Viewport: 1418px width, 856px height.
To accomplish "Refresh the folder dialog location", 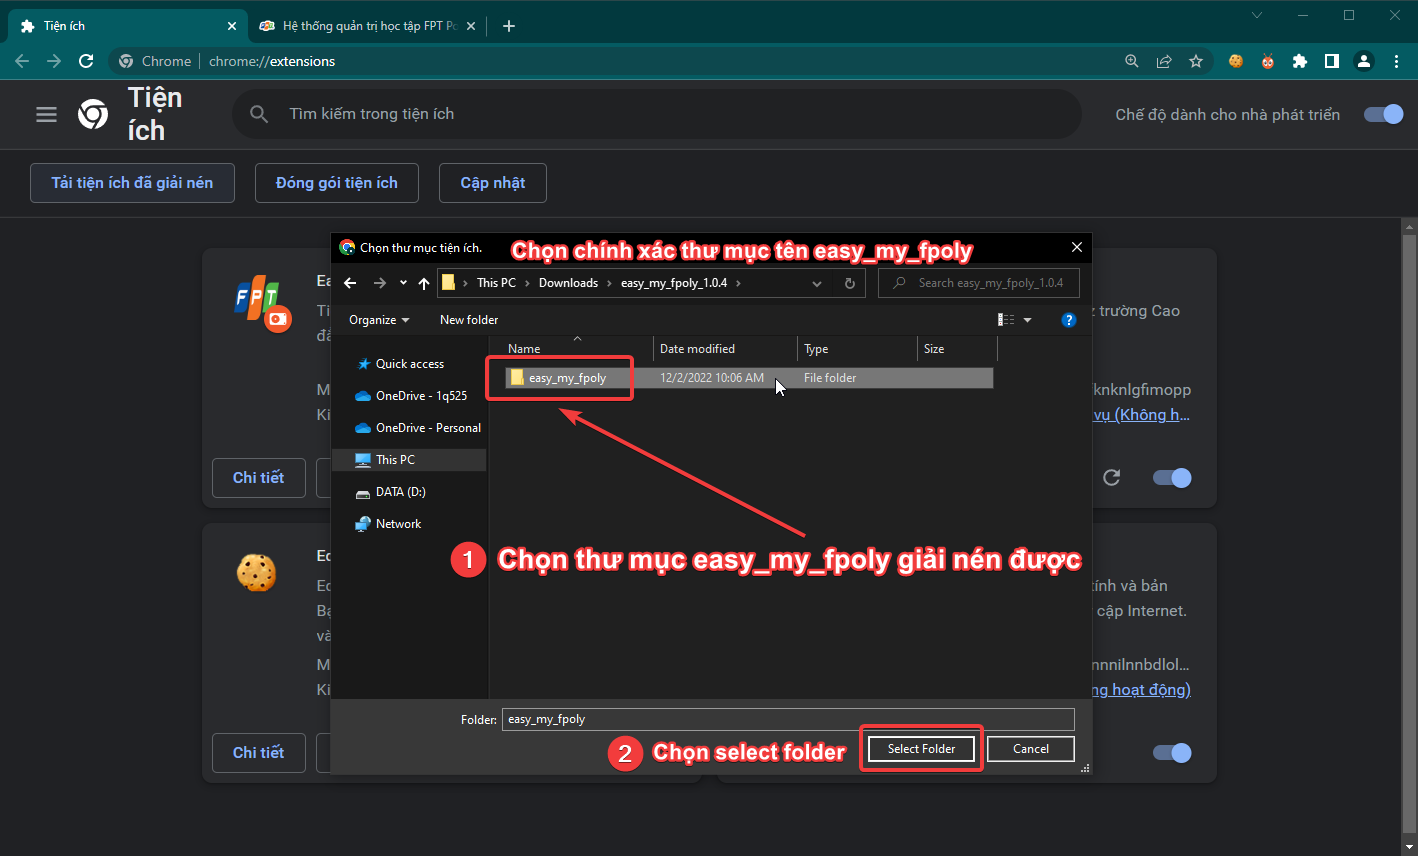I will [850, 283].
